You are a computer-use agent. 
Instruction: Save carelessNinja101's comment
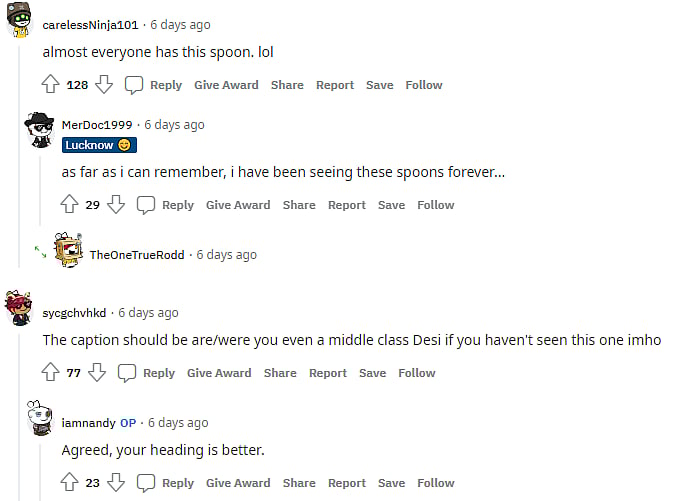(379, 85)
